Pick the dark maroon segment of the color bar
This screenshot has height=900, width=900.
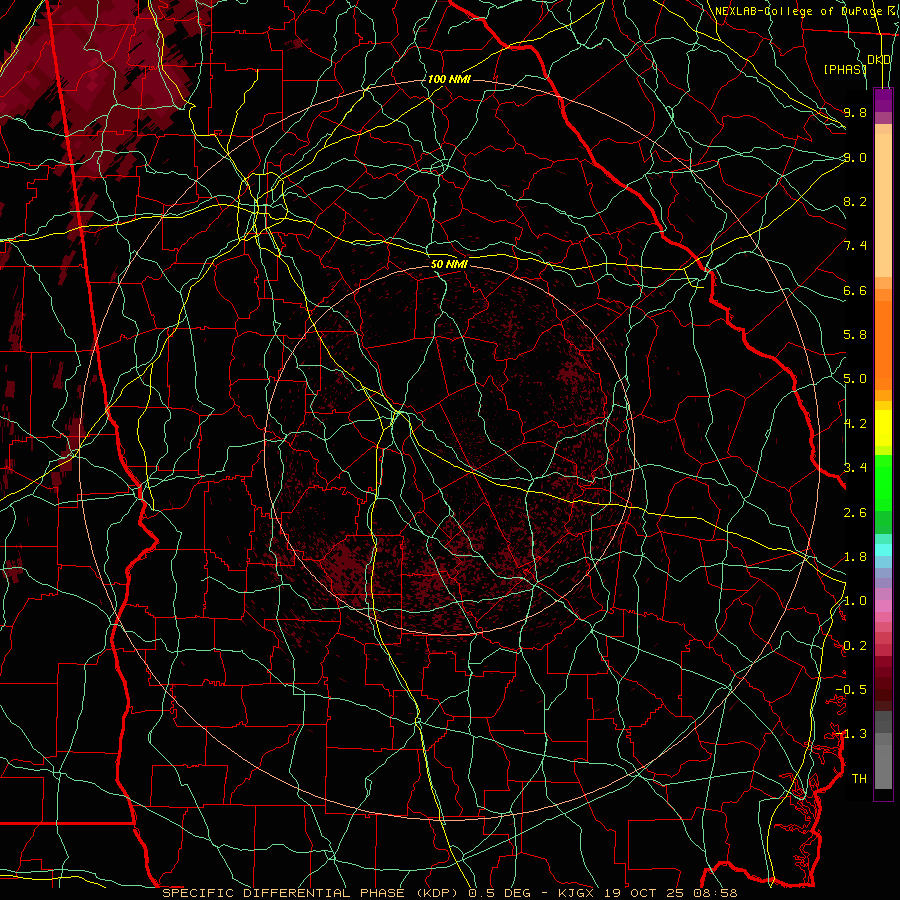883,683
